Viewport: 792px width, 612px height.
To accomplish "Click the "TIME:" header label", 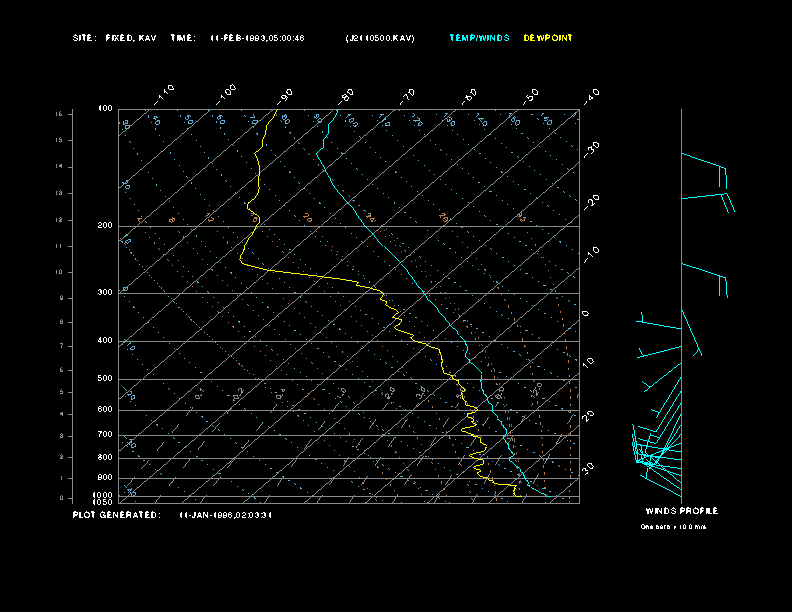I will pos(183,38).
